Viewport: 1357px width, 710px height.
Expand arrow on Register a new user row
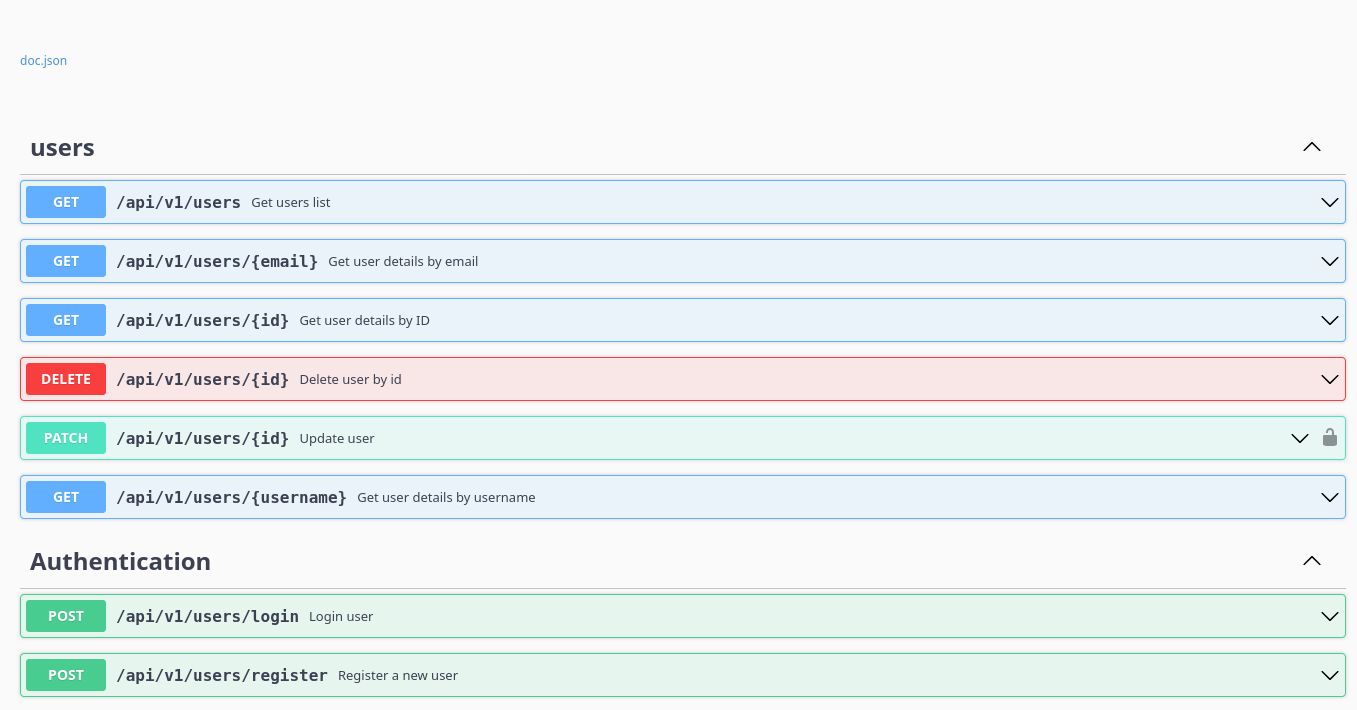click(1329, 675)
